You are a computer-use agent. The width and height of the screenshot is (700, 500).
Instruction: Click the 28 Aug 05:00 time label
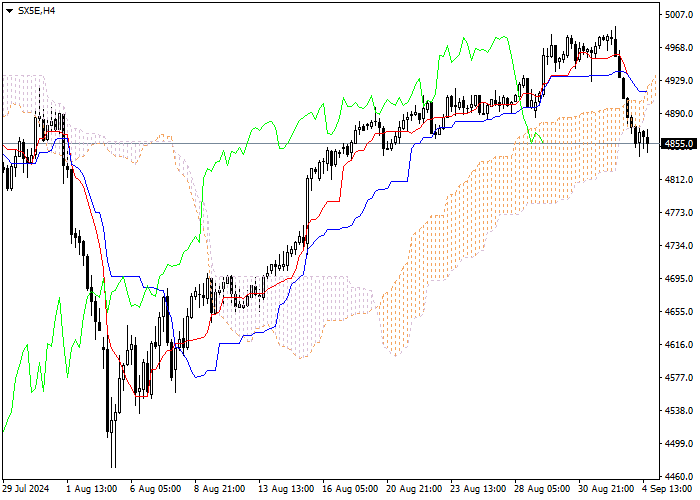[542, 489]
